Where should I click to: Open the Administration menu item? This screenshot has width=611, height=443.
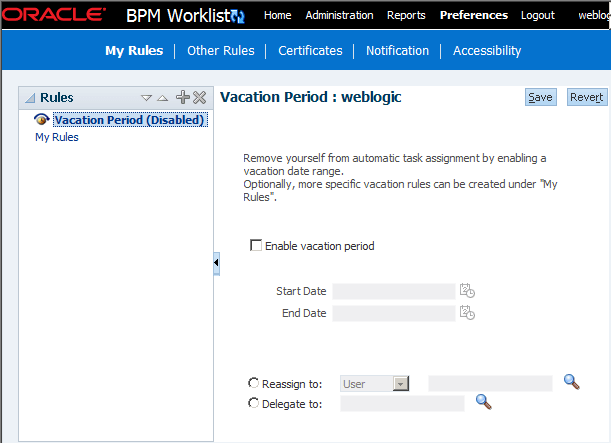click(339, 15)
